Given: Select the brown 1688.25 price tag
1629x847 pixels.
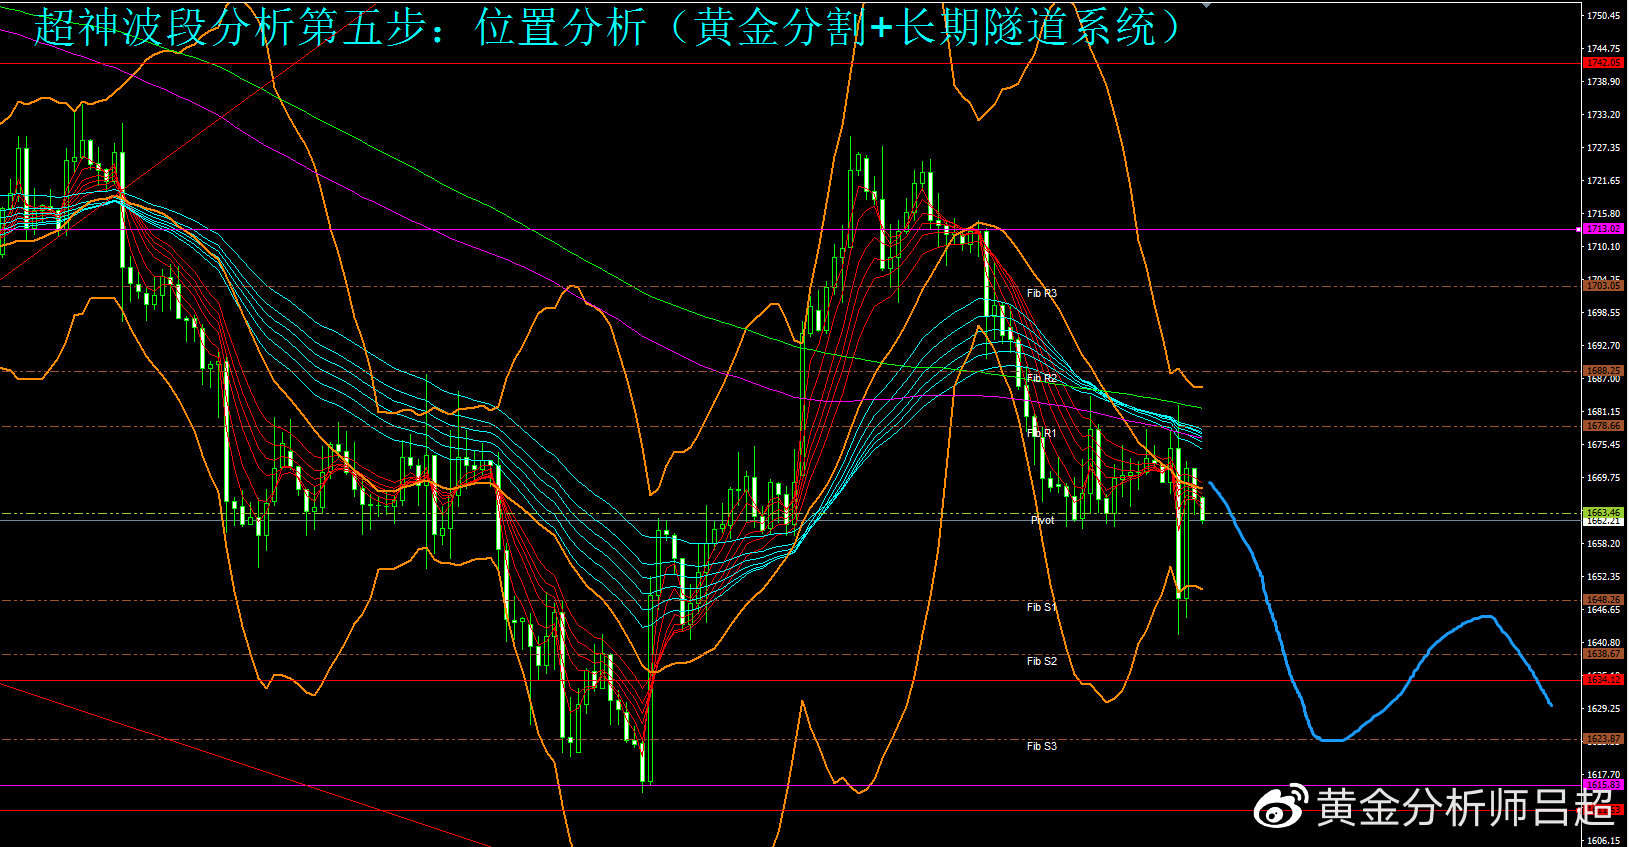Looking at the screenshot, I should pos(1603,371).
